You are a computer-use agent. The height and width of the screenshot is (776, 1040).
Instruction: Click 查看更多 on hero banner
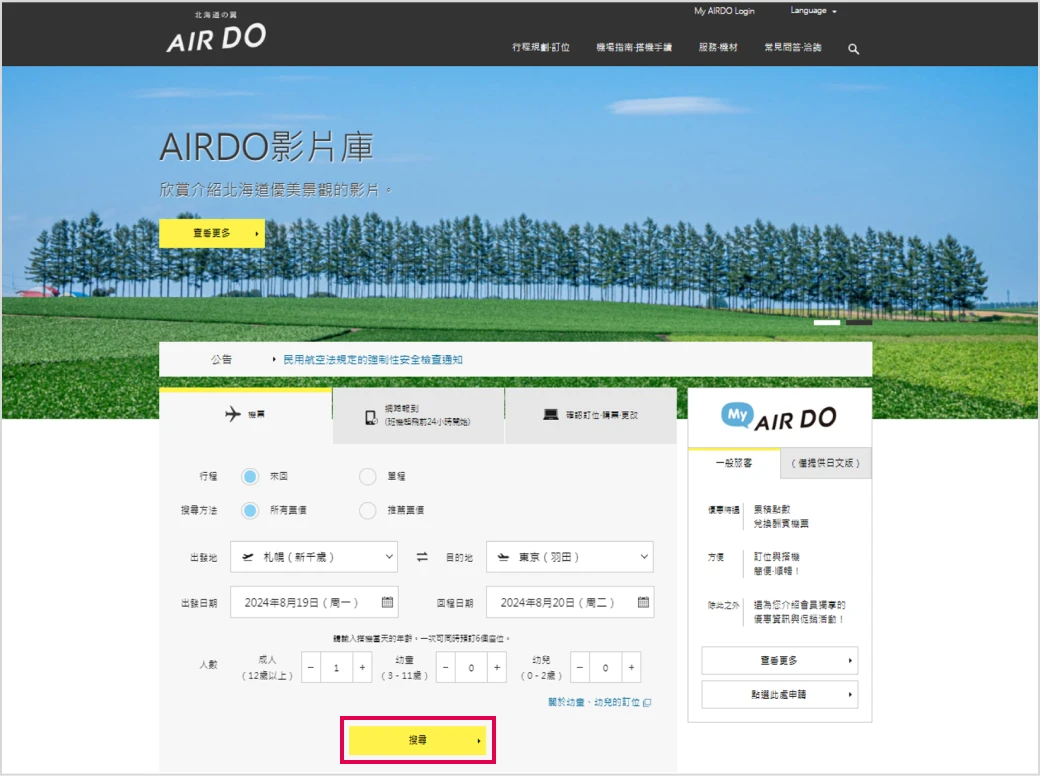(x=212, y=233)
